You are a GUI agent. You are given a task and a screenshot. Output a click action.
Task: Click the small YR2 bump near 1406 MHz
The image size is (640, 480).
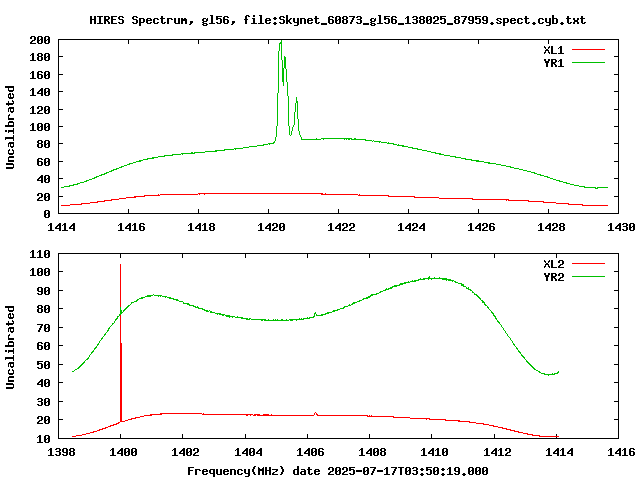pos(316,314)
